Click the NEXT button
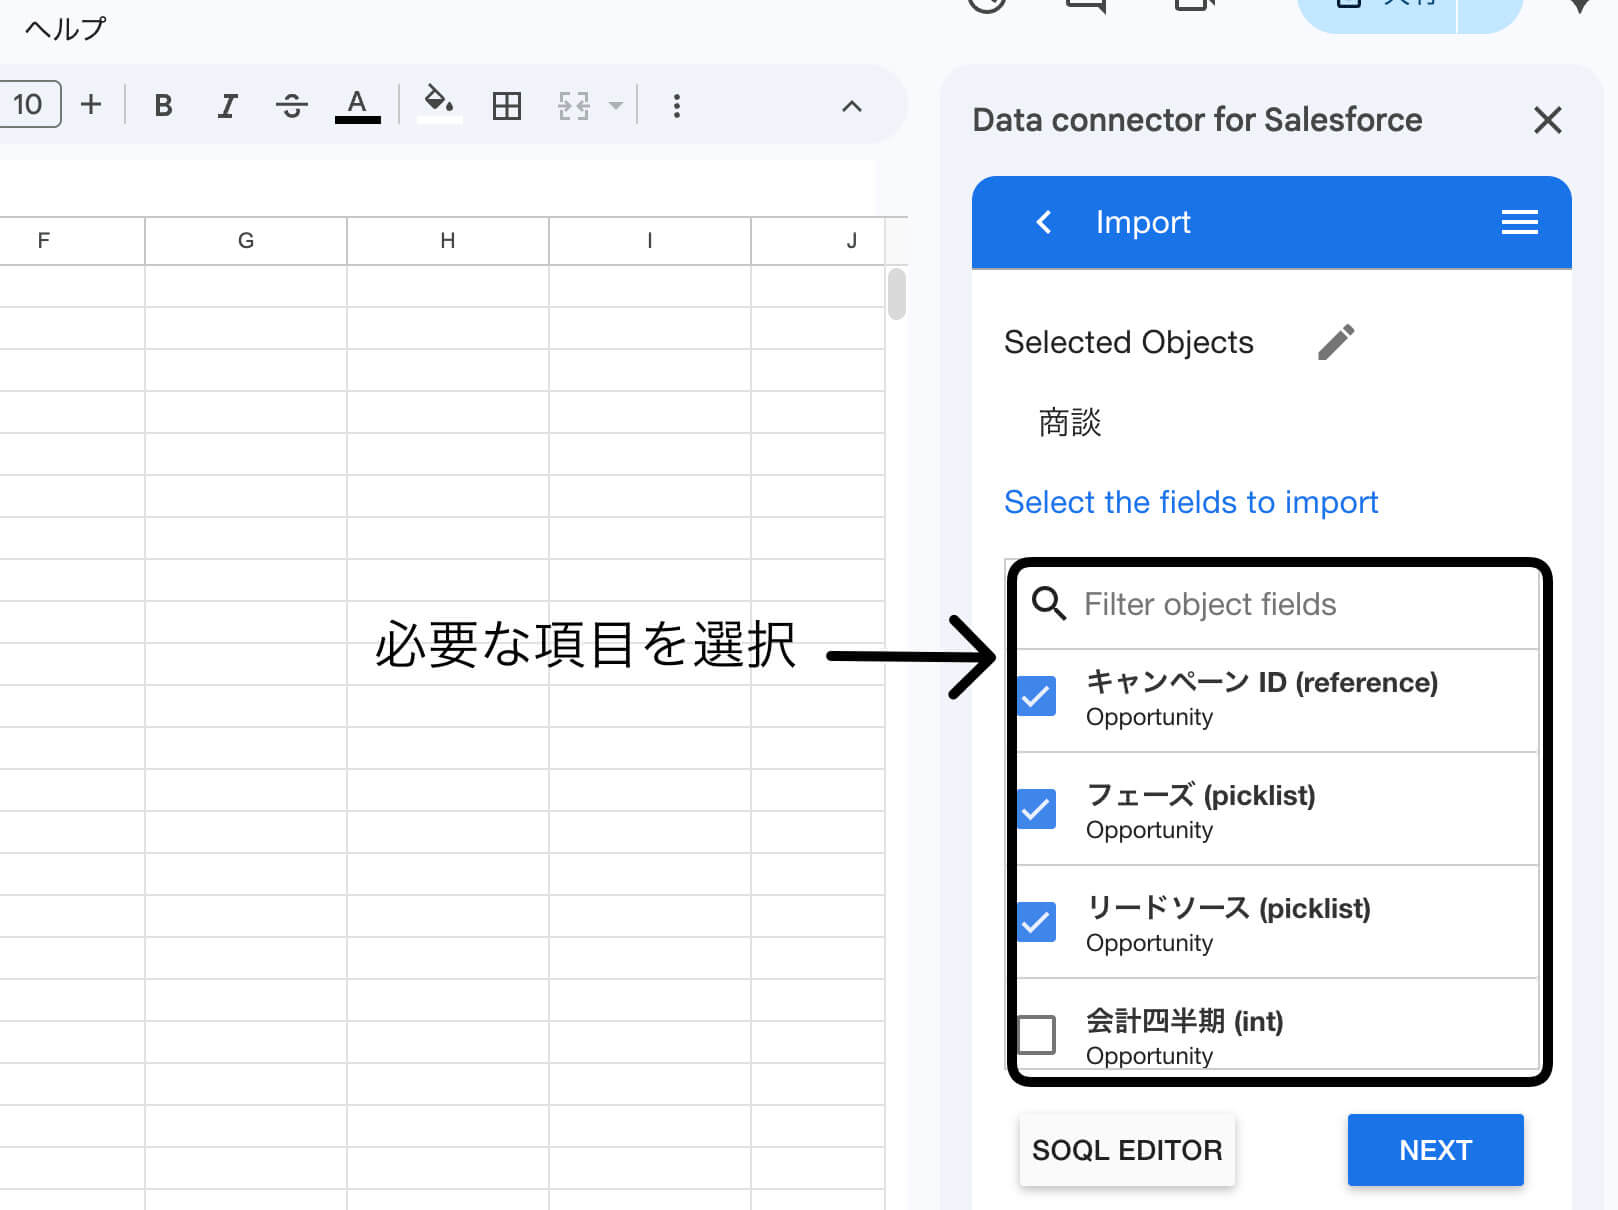 pos(1435,1150)
